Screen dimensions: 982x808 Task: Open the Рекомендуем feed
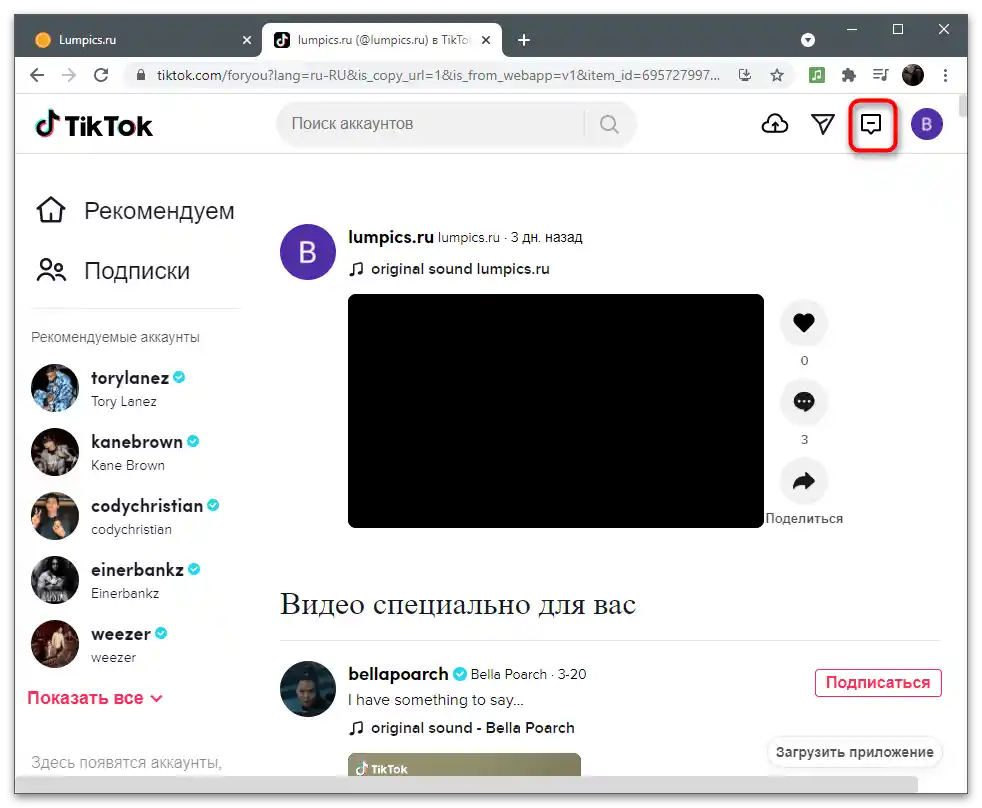pos(135,210)
